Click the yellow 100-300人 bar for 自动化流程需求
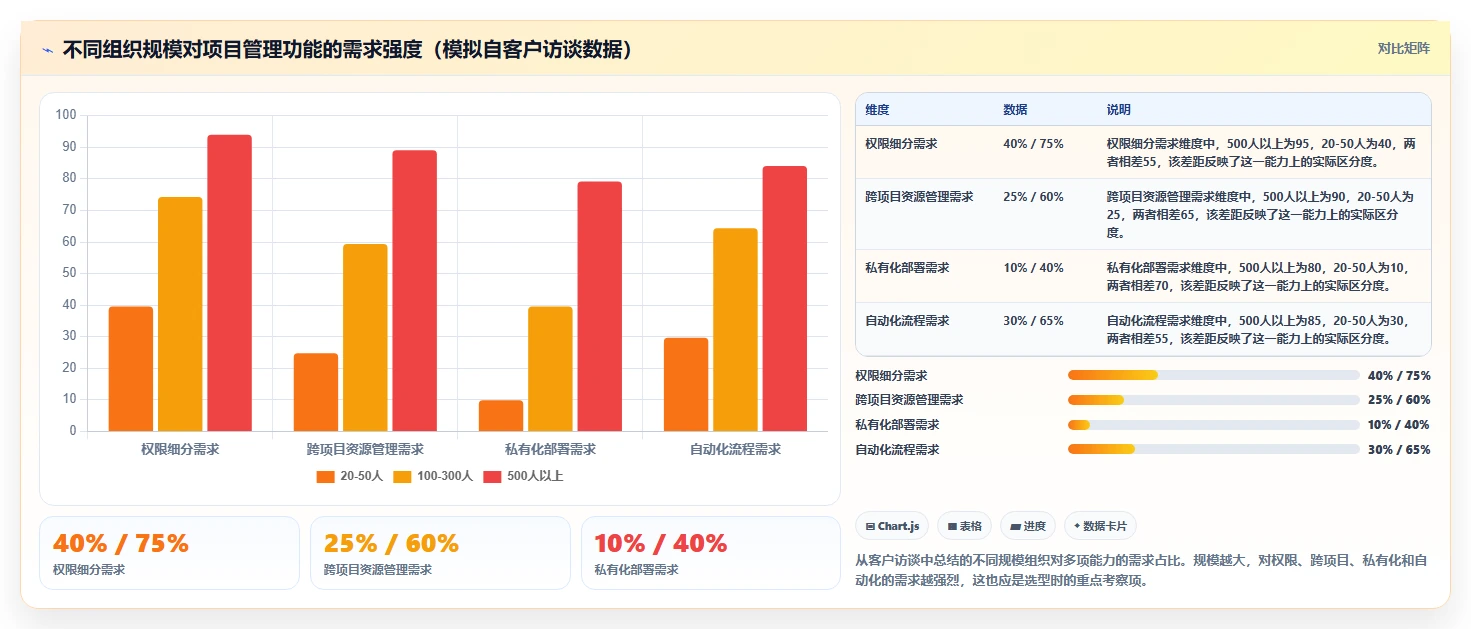Image resolution: width=1471 pixels, height=629 pixels. click(735, 330)
